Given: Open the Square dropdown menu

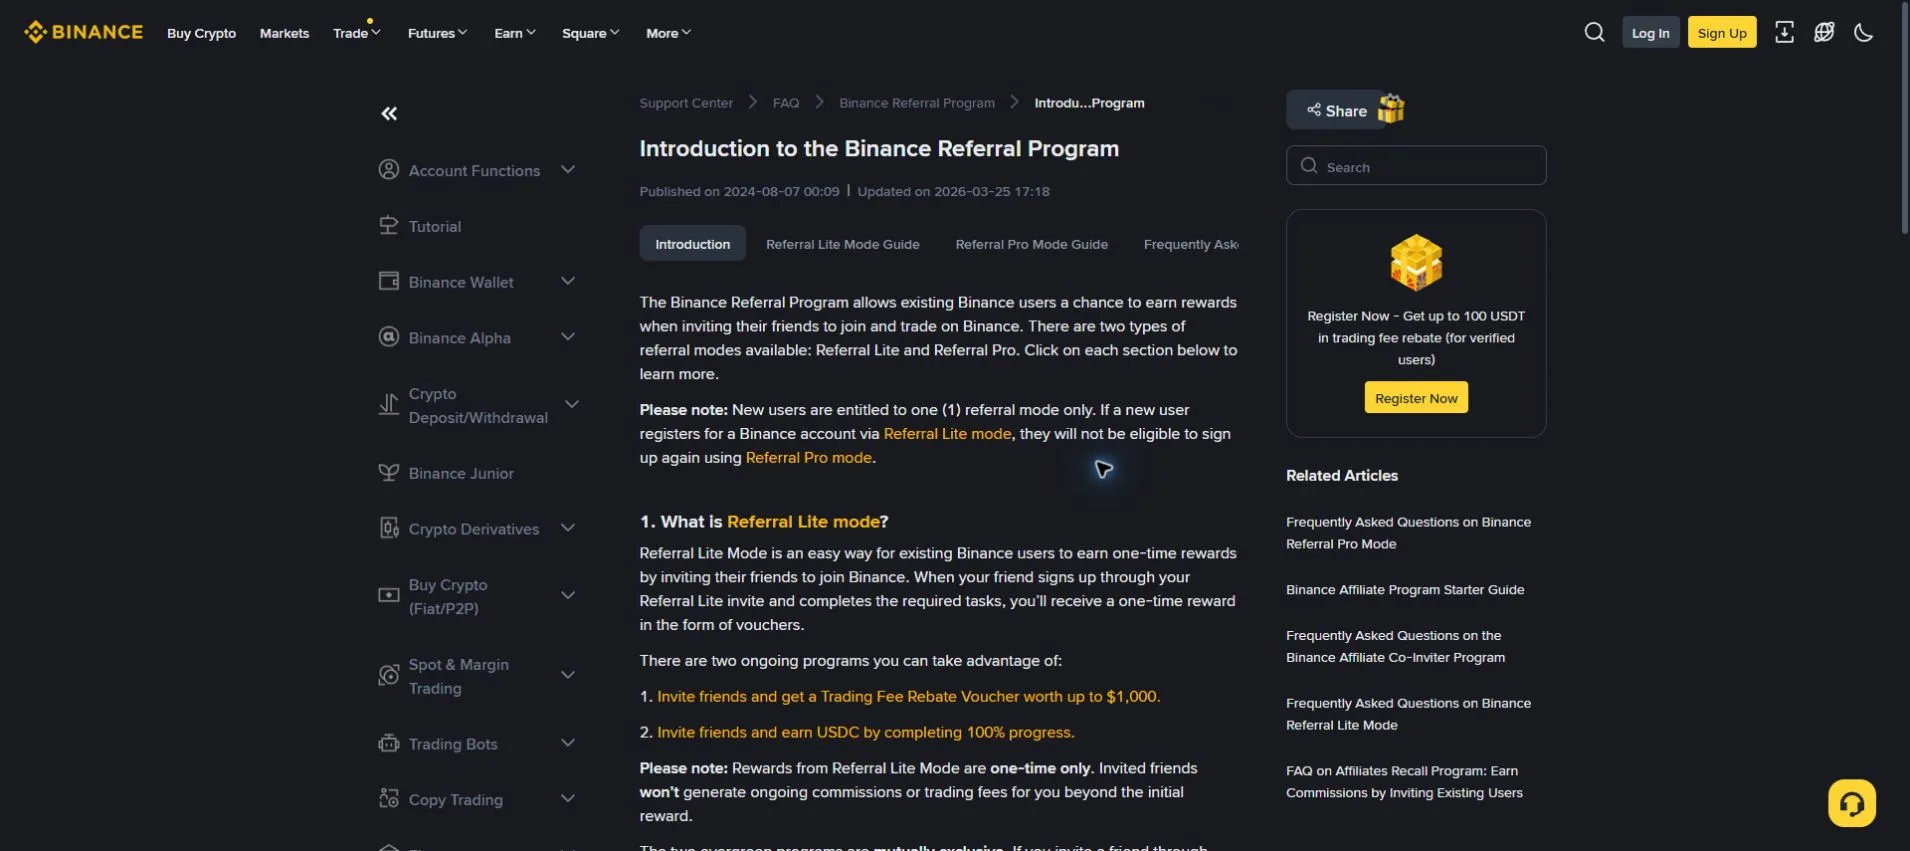Looking at the screenshot, I should (590, 33).
